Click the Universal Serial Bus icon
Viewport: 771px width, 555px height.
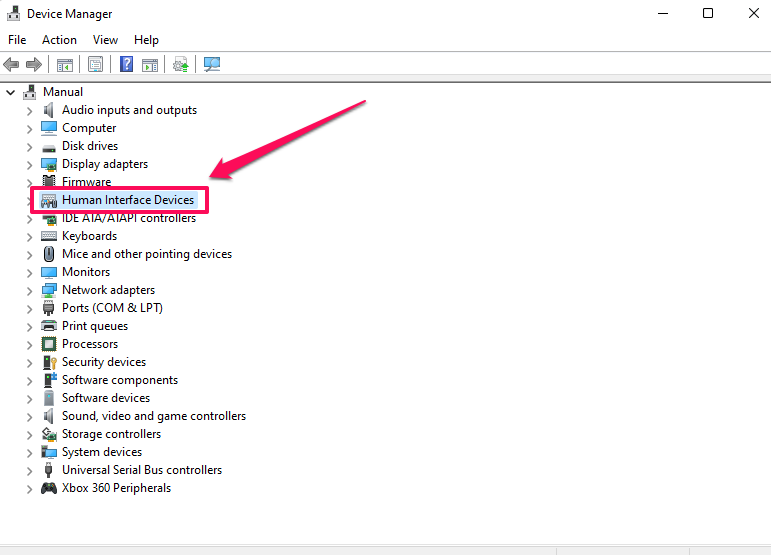pos(48,470)
